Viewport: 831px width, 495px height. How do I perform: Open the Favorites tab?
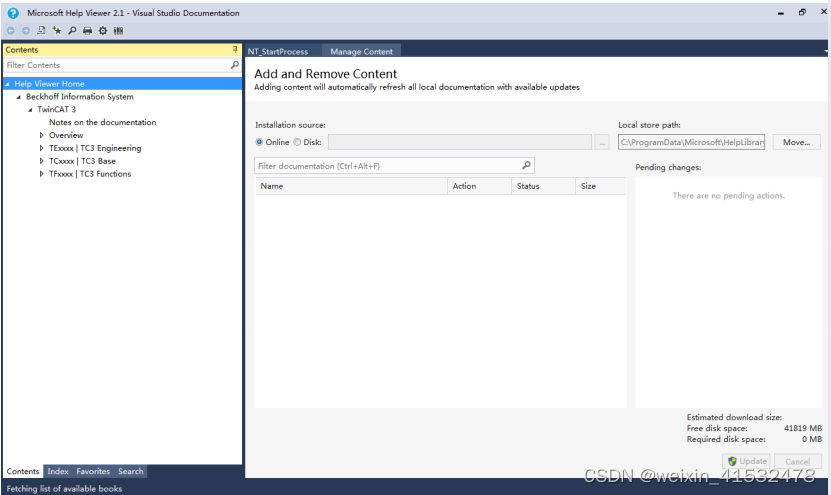coord(93,471)
